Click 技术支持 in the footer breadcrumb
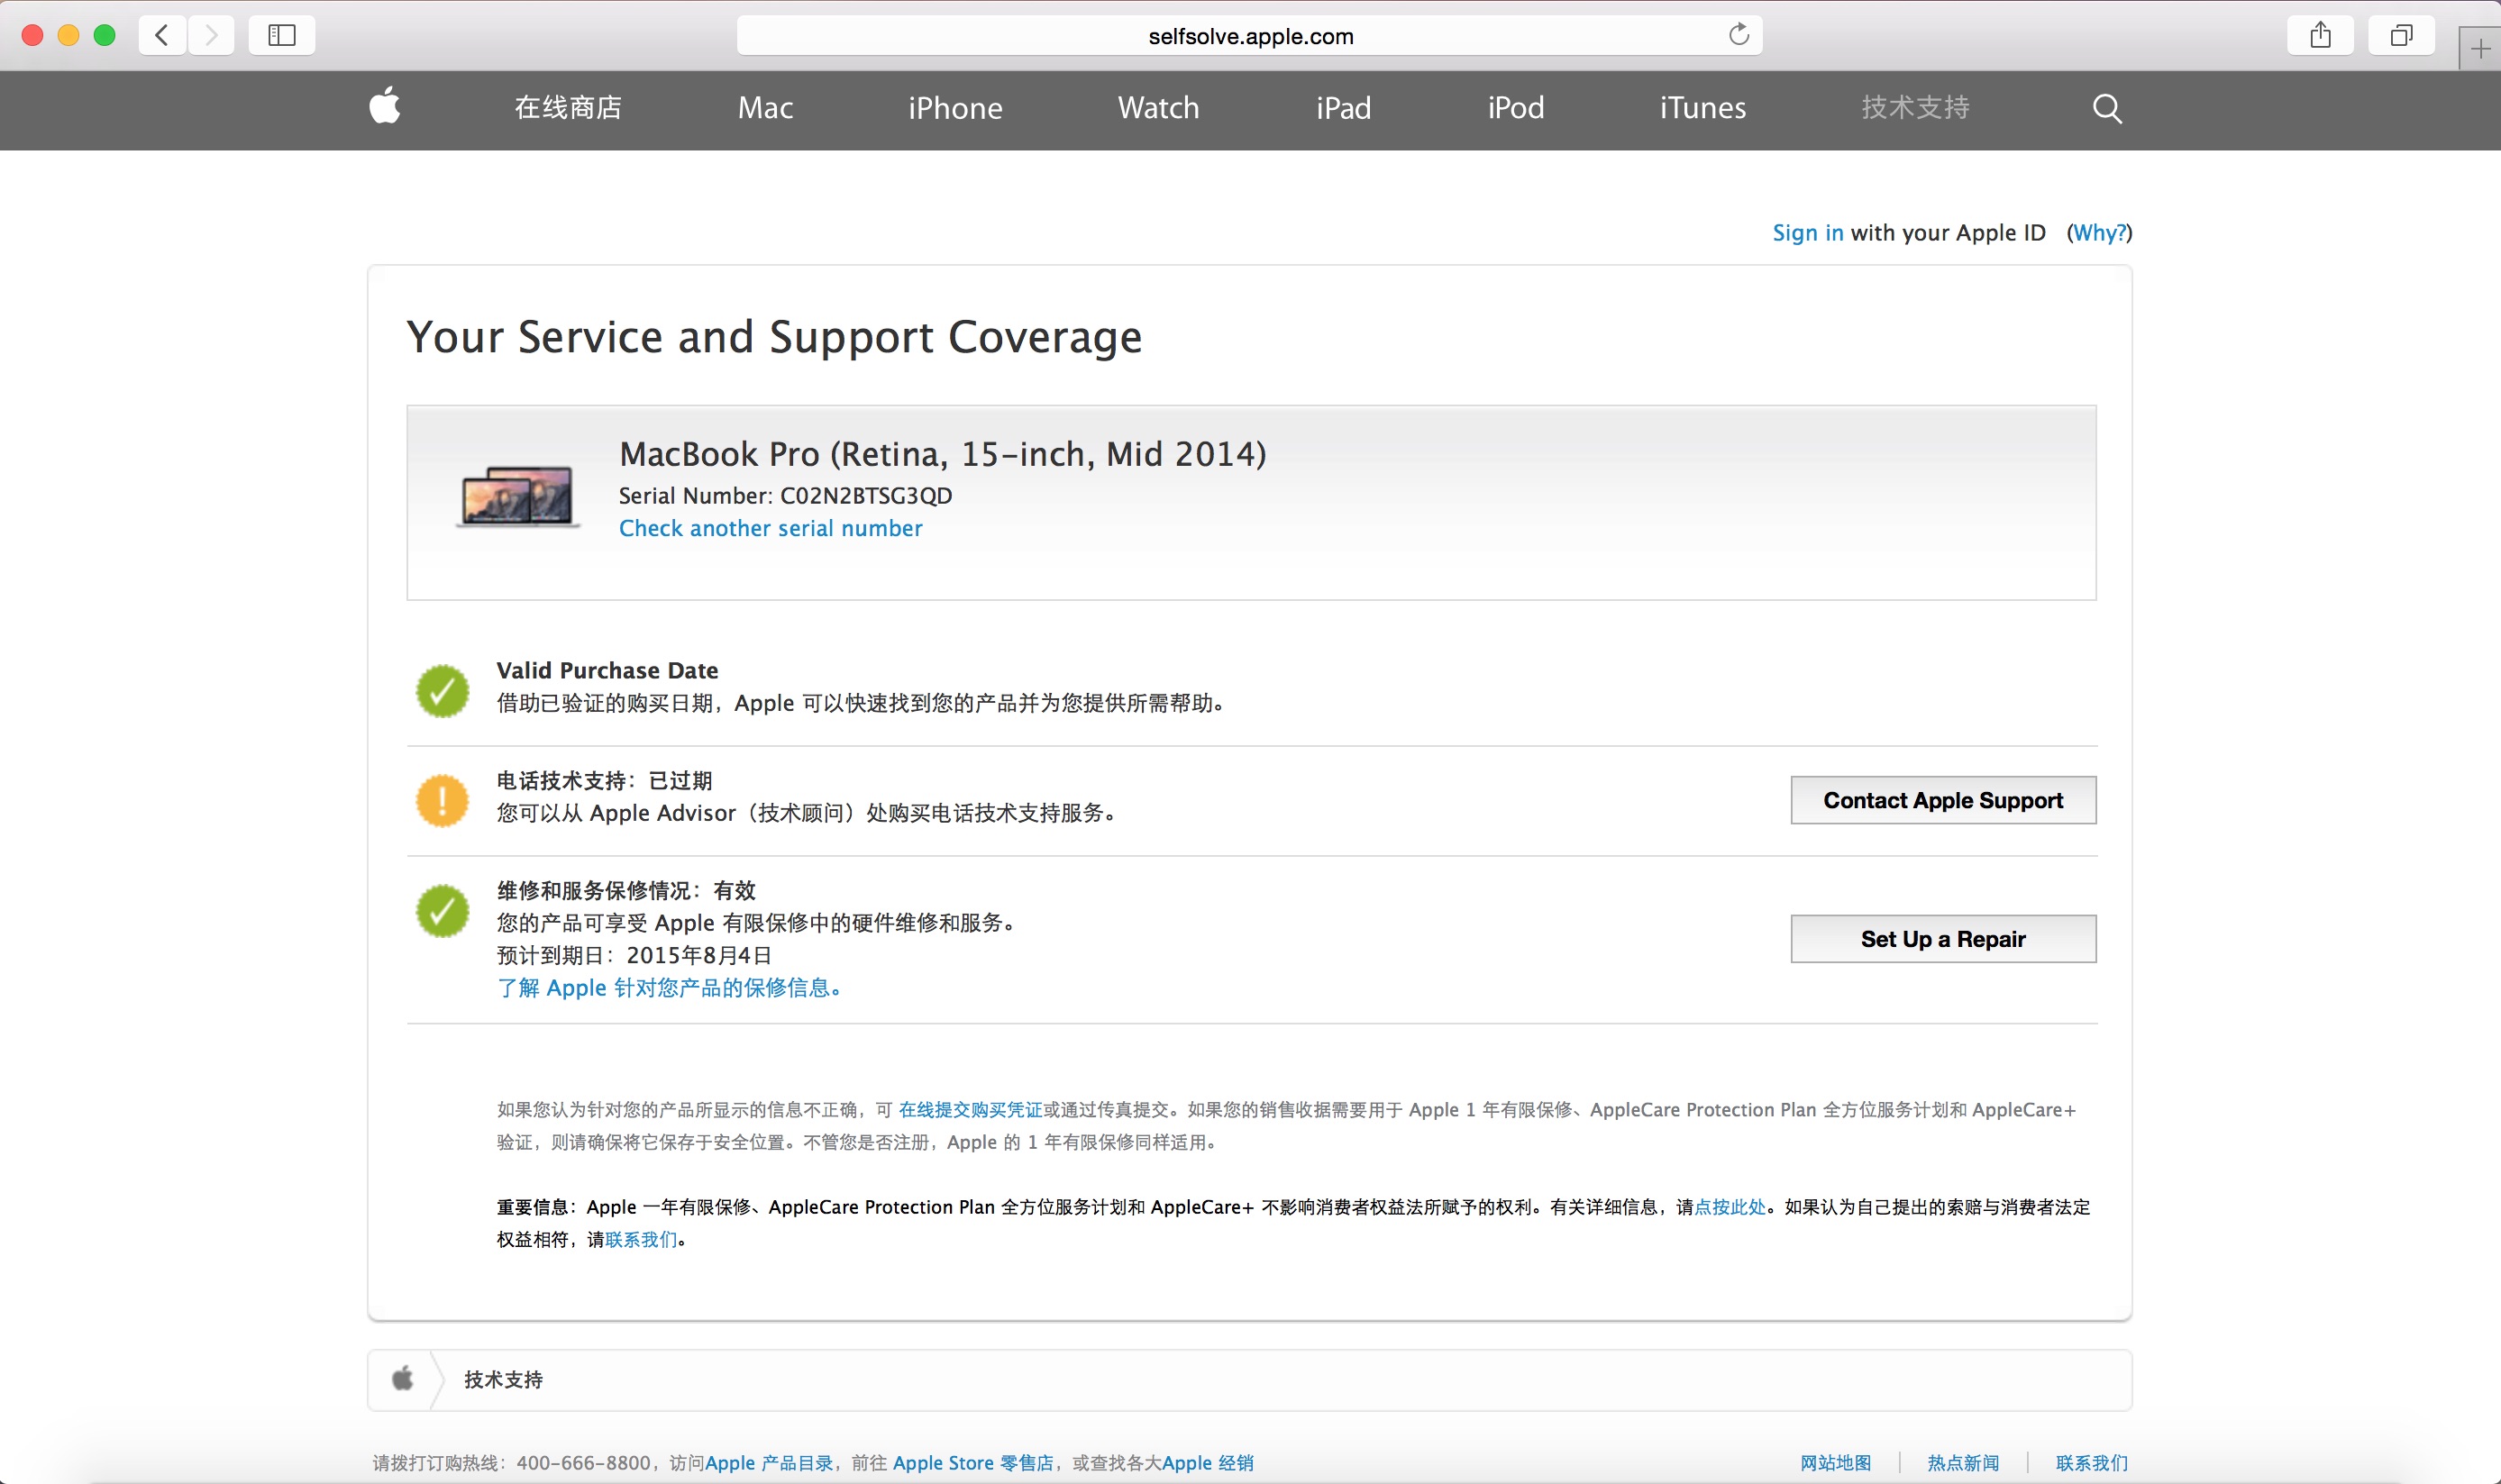The image size is (2501, 1484). [503, 1380]
